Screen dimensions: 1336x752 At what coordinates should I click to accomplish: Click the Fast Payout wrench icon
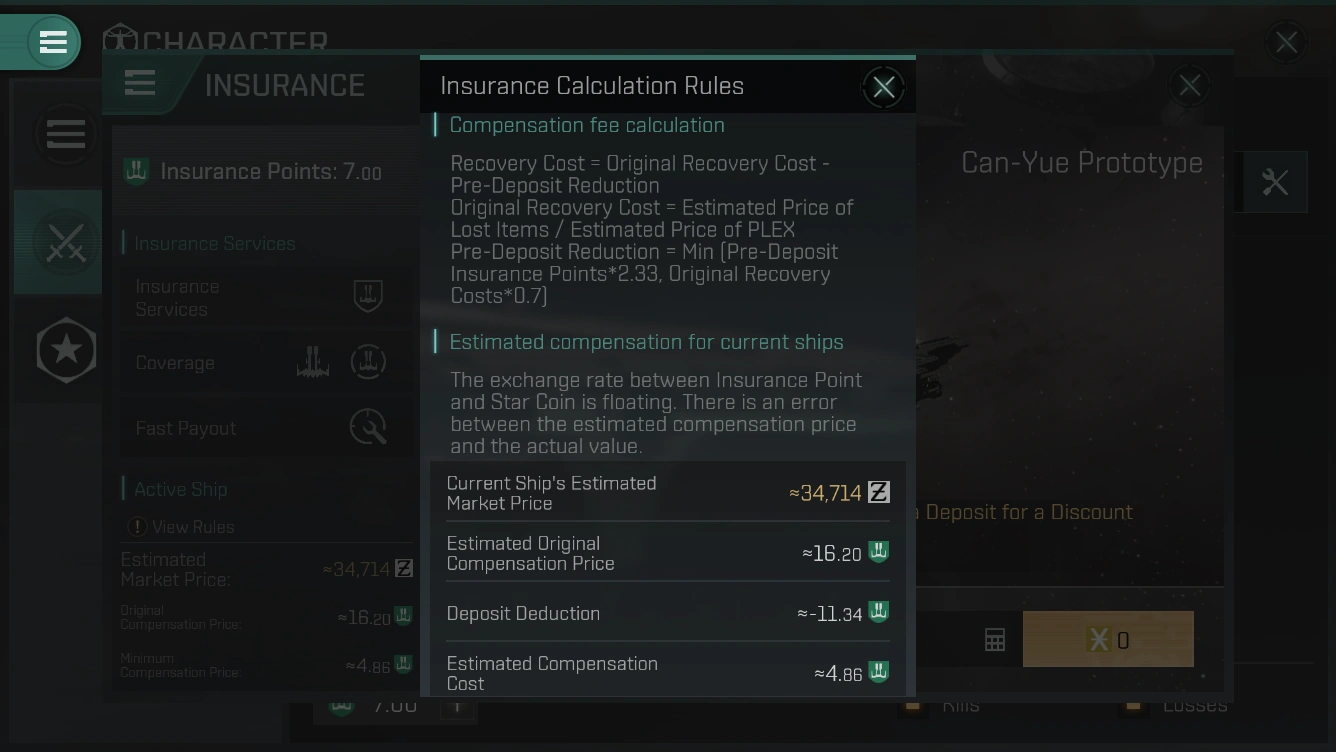368,427
